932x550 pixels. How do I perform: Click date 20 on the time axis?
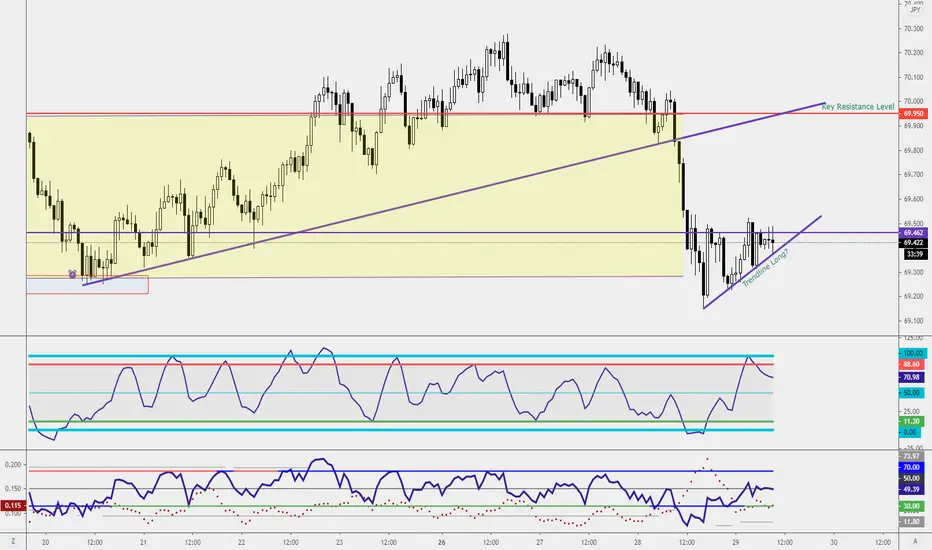[46, 542]
